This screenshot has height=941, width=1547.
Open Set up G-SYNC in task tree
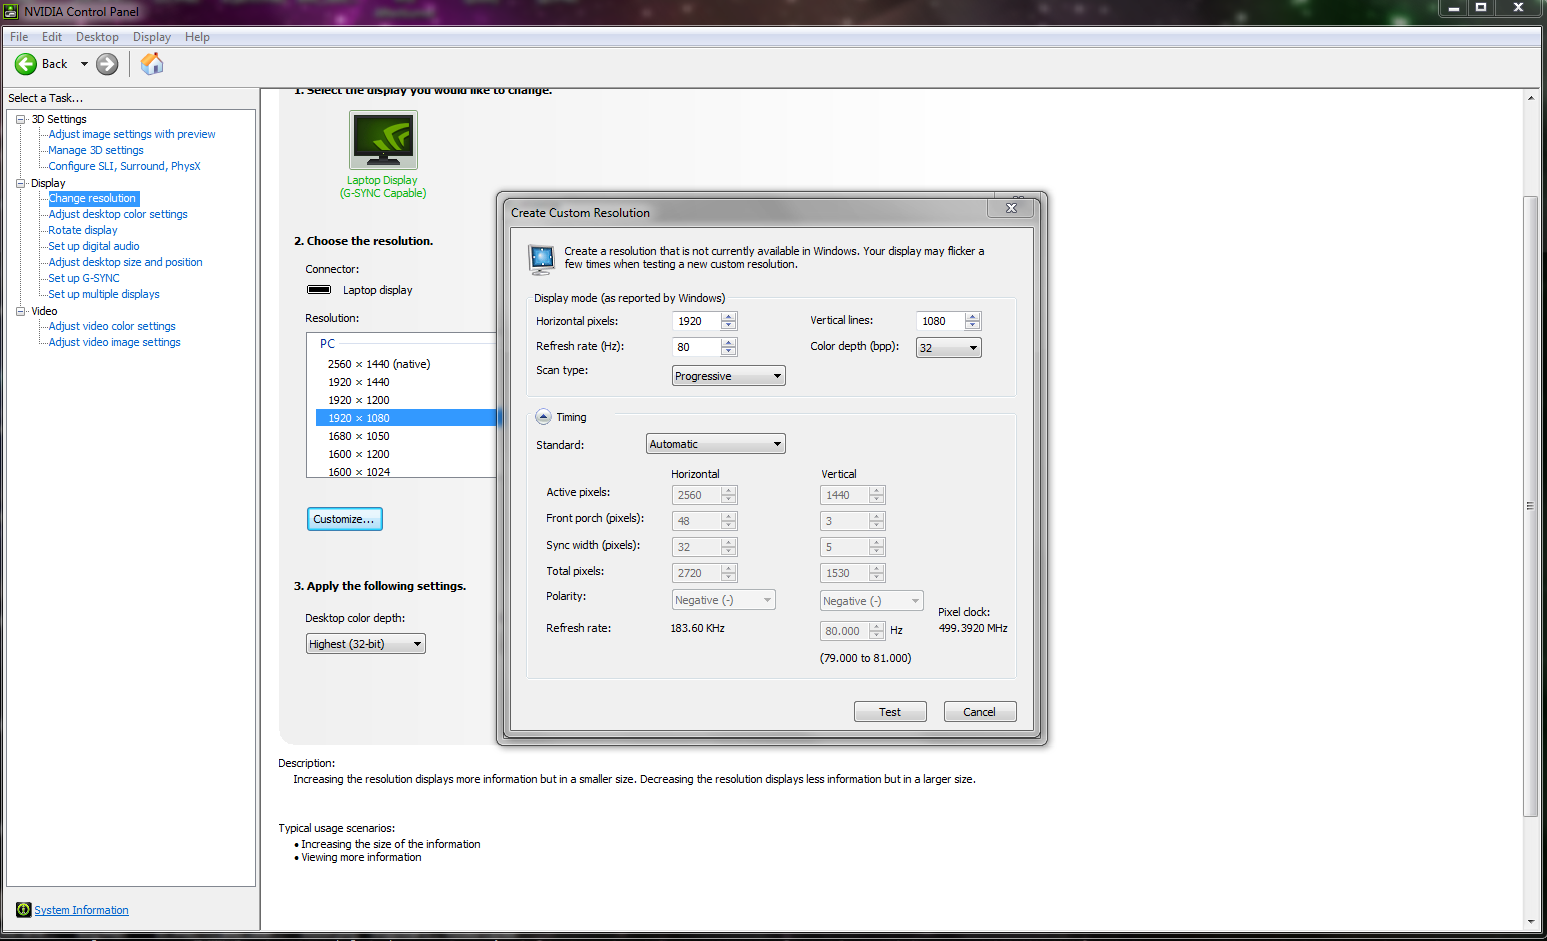[x=84, y=278]
